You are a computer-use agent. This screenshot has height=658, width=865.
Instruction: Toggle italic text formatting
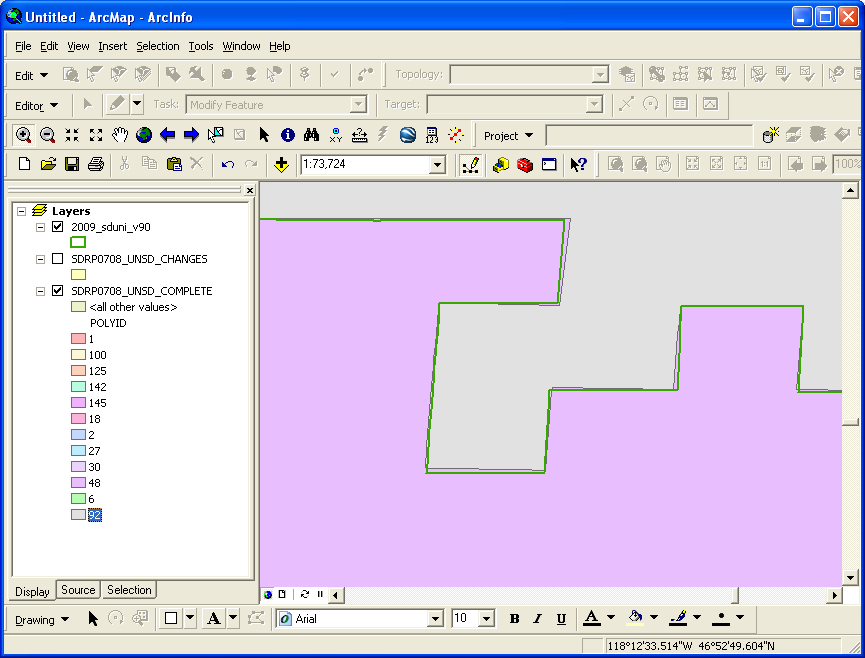click(537, 619)
